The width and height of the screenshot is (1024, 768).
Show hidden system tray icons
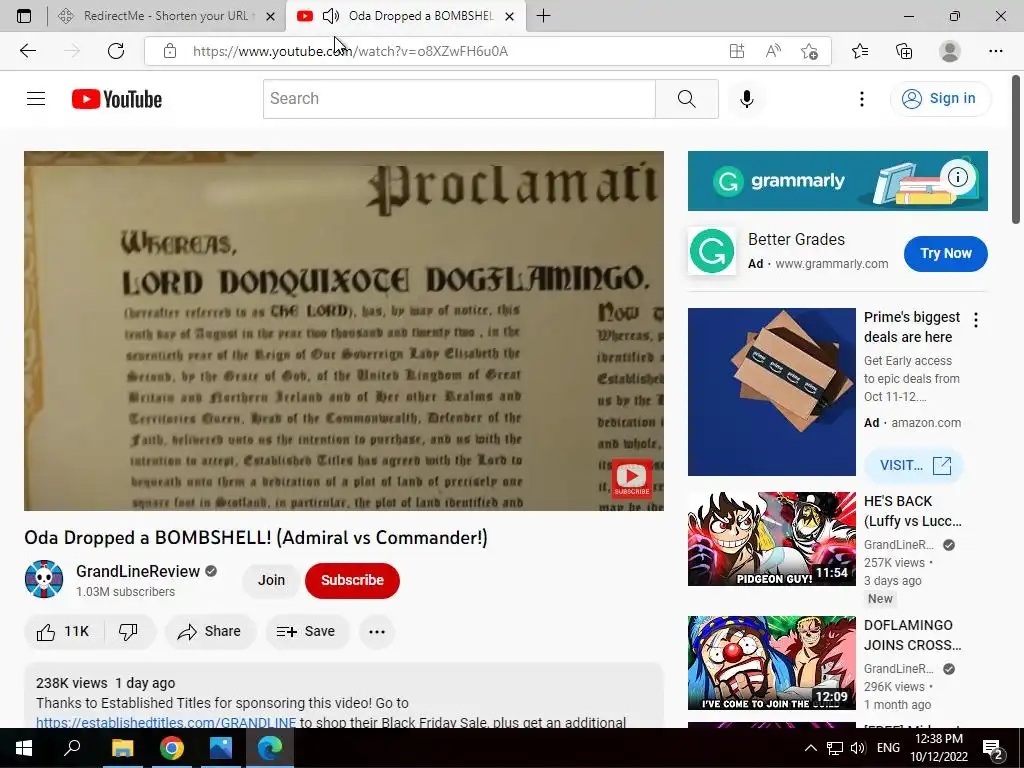[810, 748]
